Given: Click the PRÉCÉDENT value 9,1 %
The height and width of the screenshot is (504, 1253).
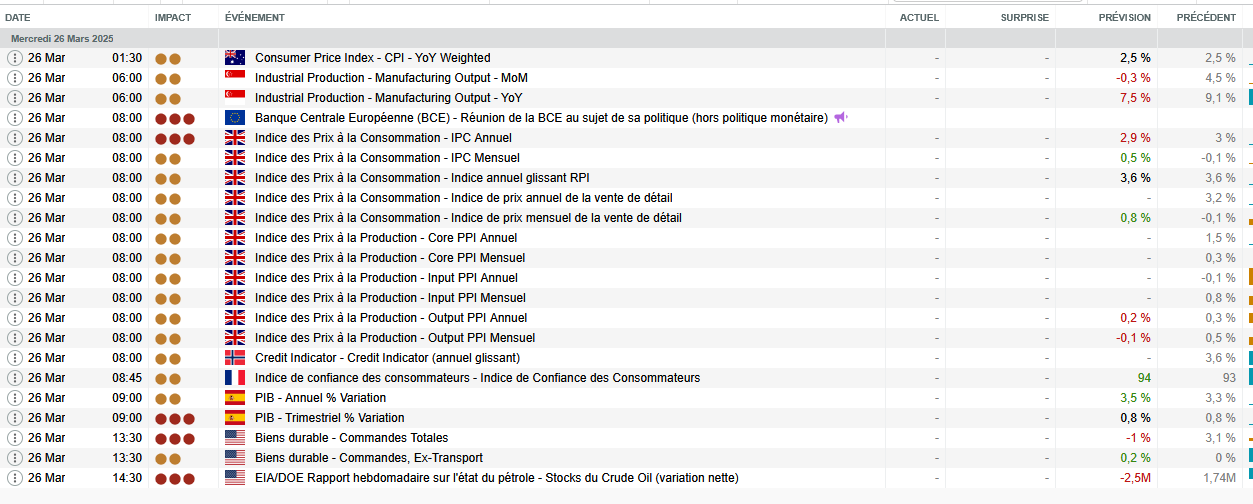Looking at the screenshot, I should tap(1220, 98).
